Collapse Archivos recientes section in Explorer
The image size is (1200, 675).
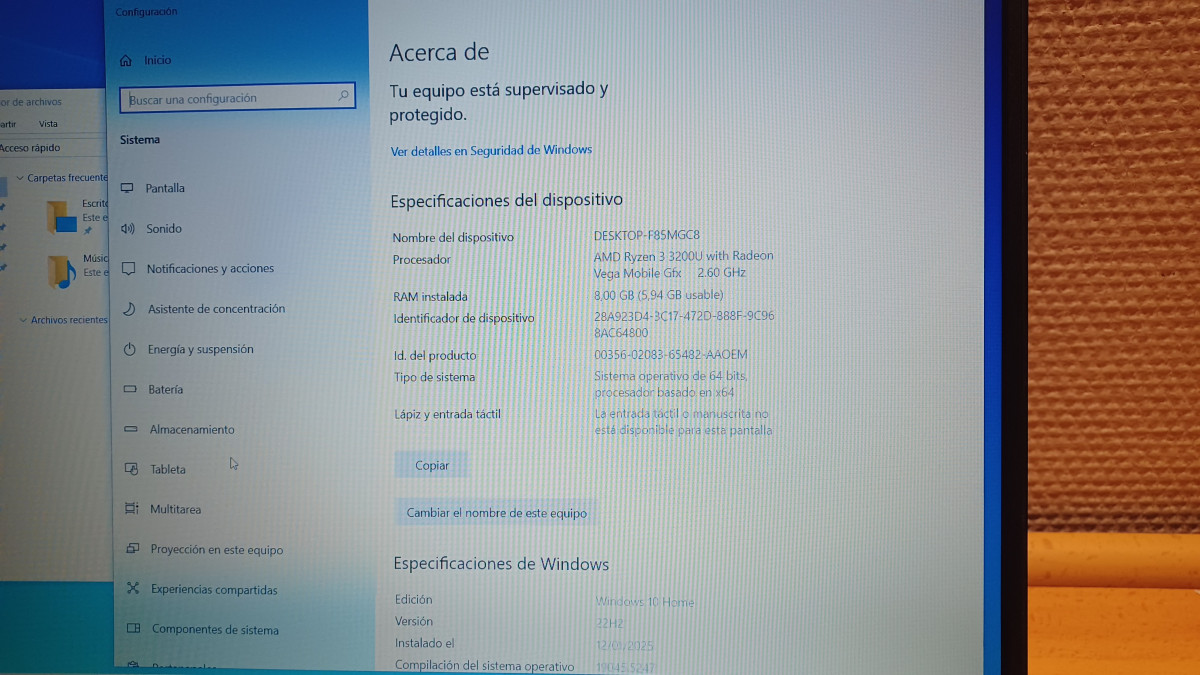click(x=22, y=320)
